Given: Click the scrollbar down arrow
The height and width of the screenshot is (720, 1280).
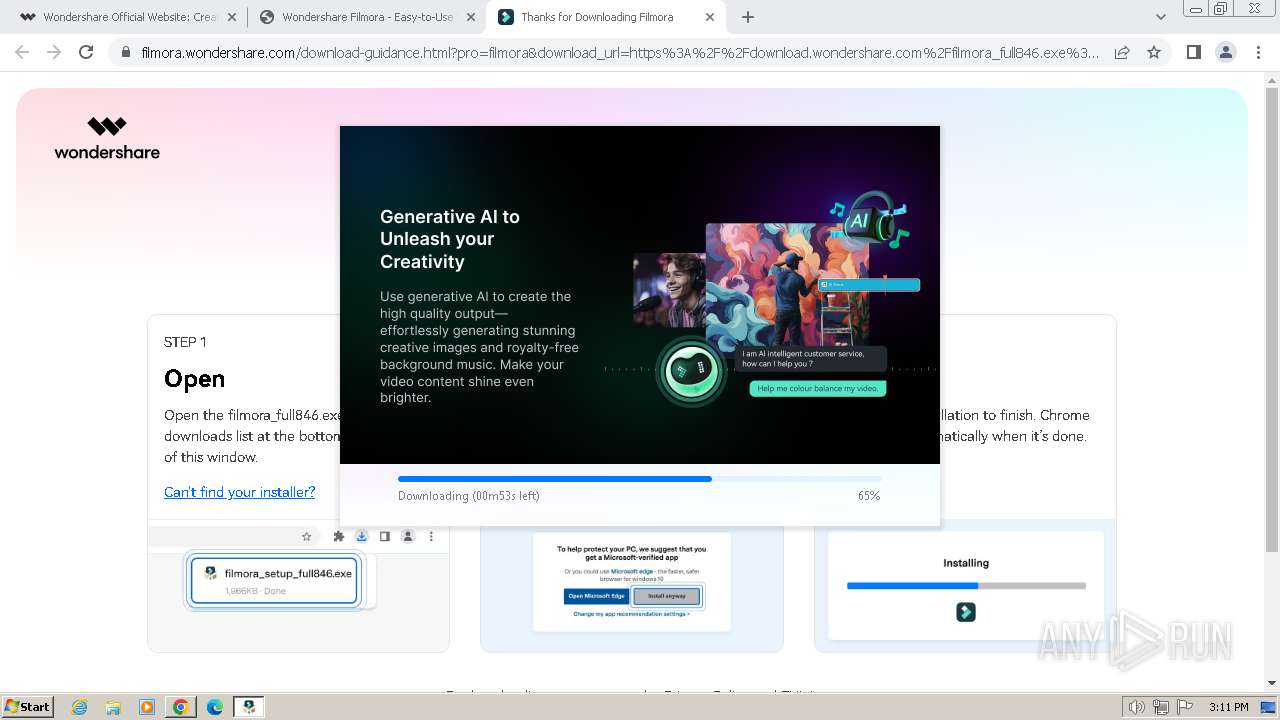Looking at the screenshot, I should [x=1271, y=683].
